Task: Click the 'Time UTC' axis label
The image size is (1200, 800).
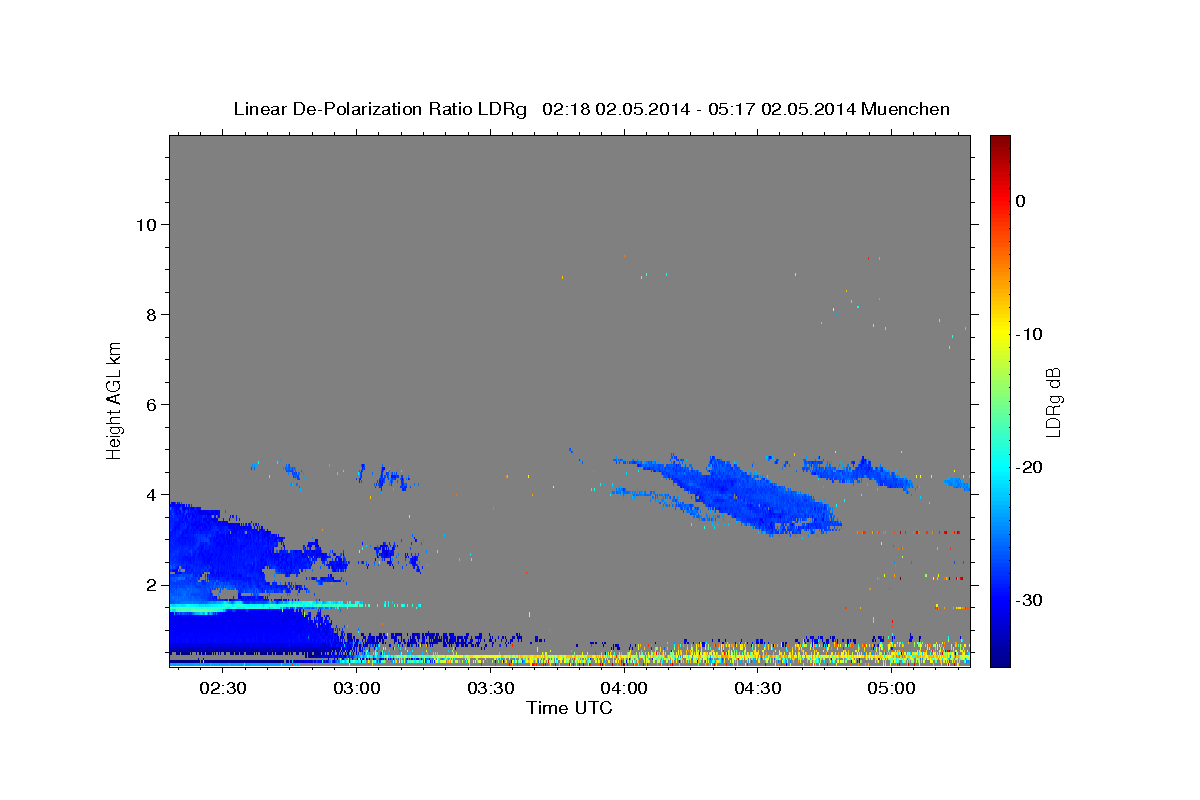Action: 569,708
